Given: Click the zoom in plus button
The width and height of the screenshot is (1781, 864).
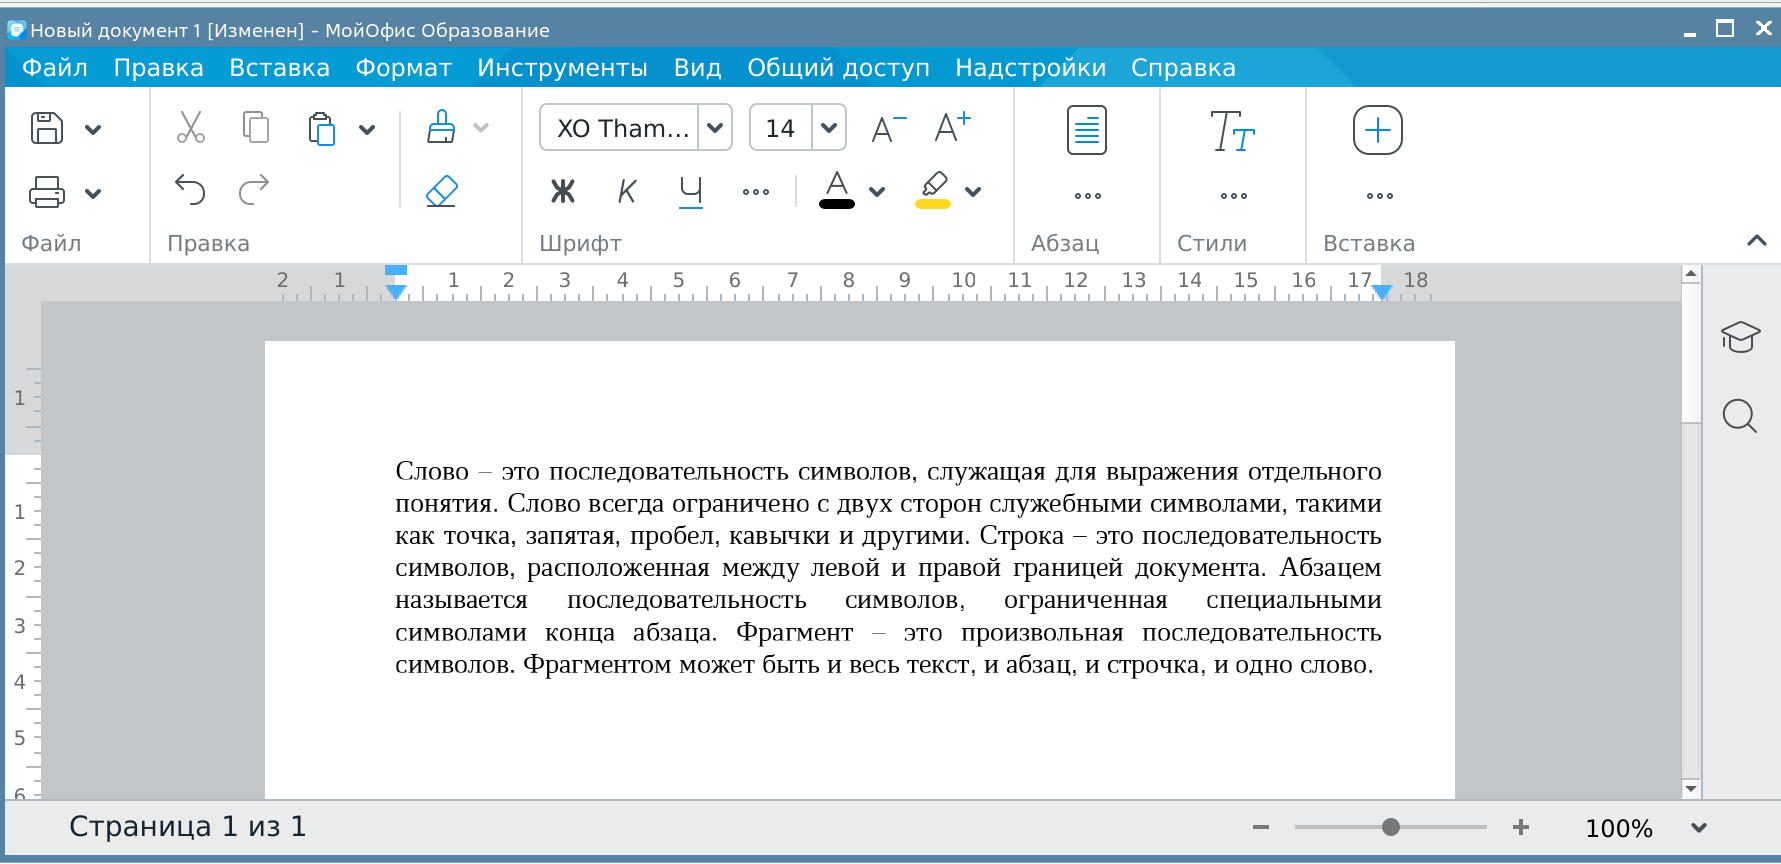Looking at the screenshot, I should [1521, 827].
